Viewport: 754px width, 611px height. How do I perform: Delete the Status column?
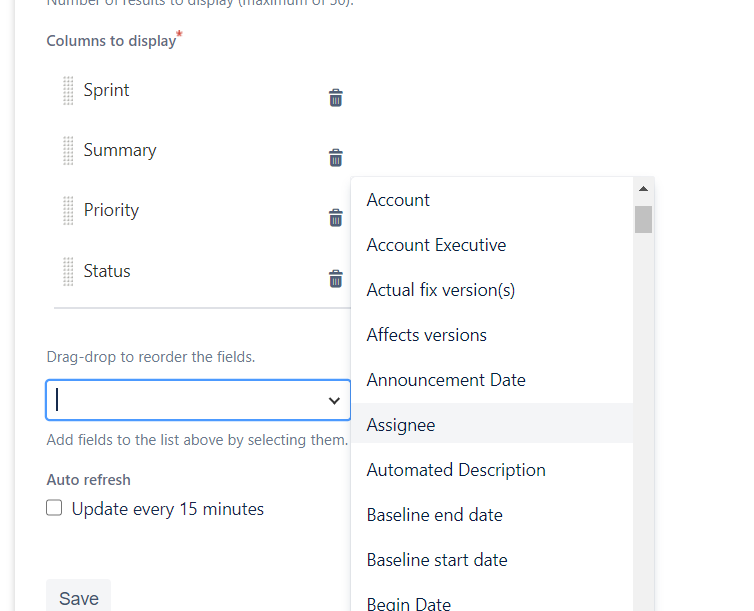pos(336,279)
